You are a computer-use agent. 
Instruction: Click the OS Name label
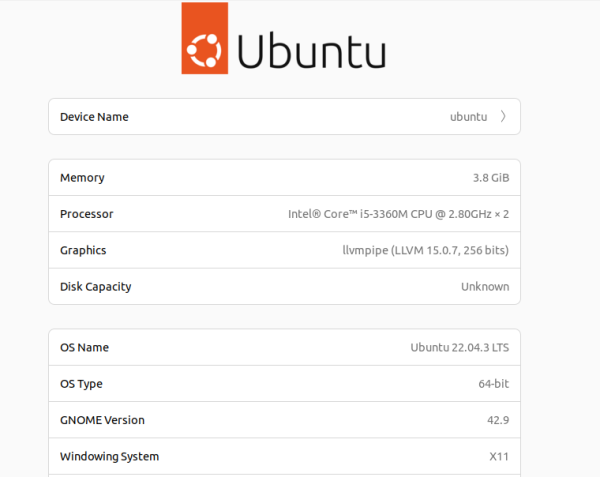[x=84, y=348]
